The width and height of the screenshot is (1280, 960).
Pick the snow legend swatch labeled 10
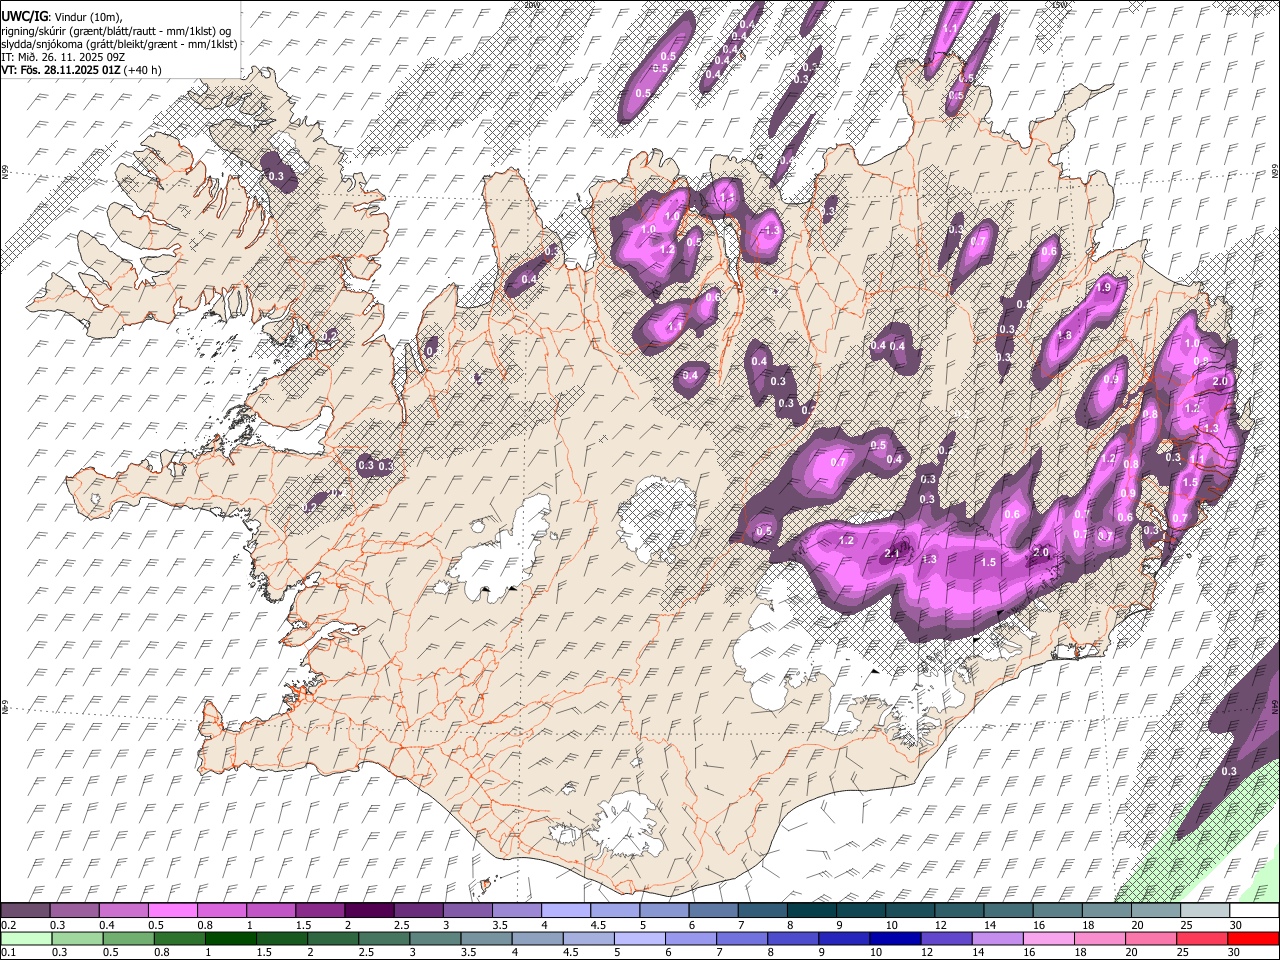pyautogui.click(x=909, y=910)
